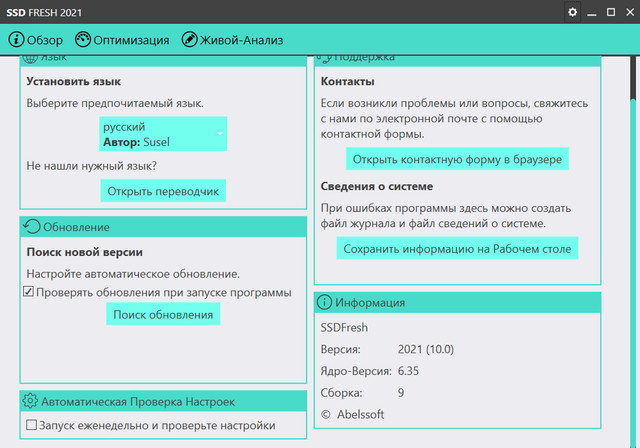Enable the Запуск еженедельно checkbox
This screenshot has height=448, width=640.
[32, 426]
